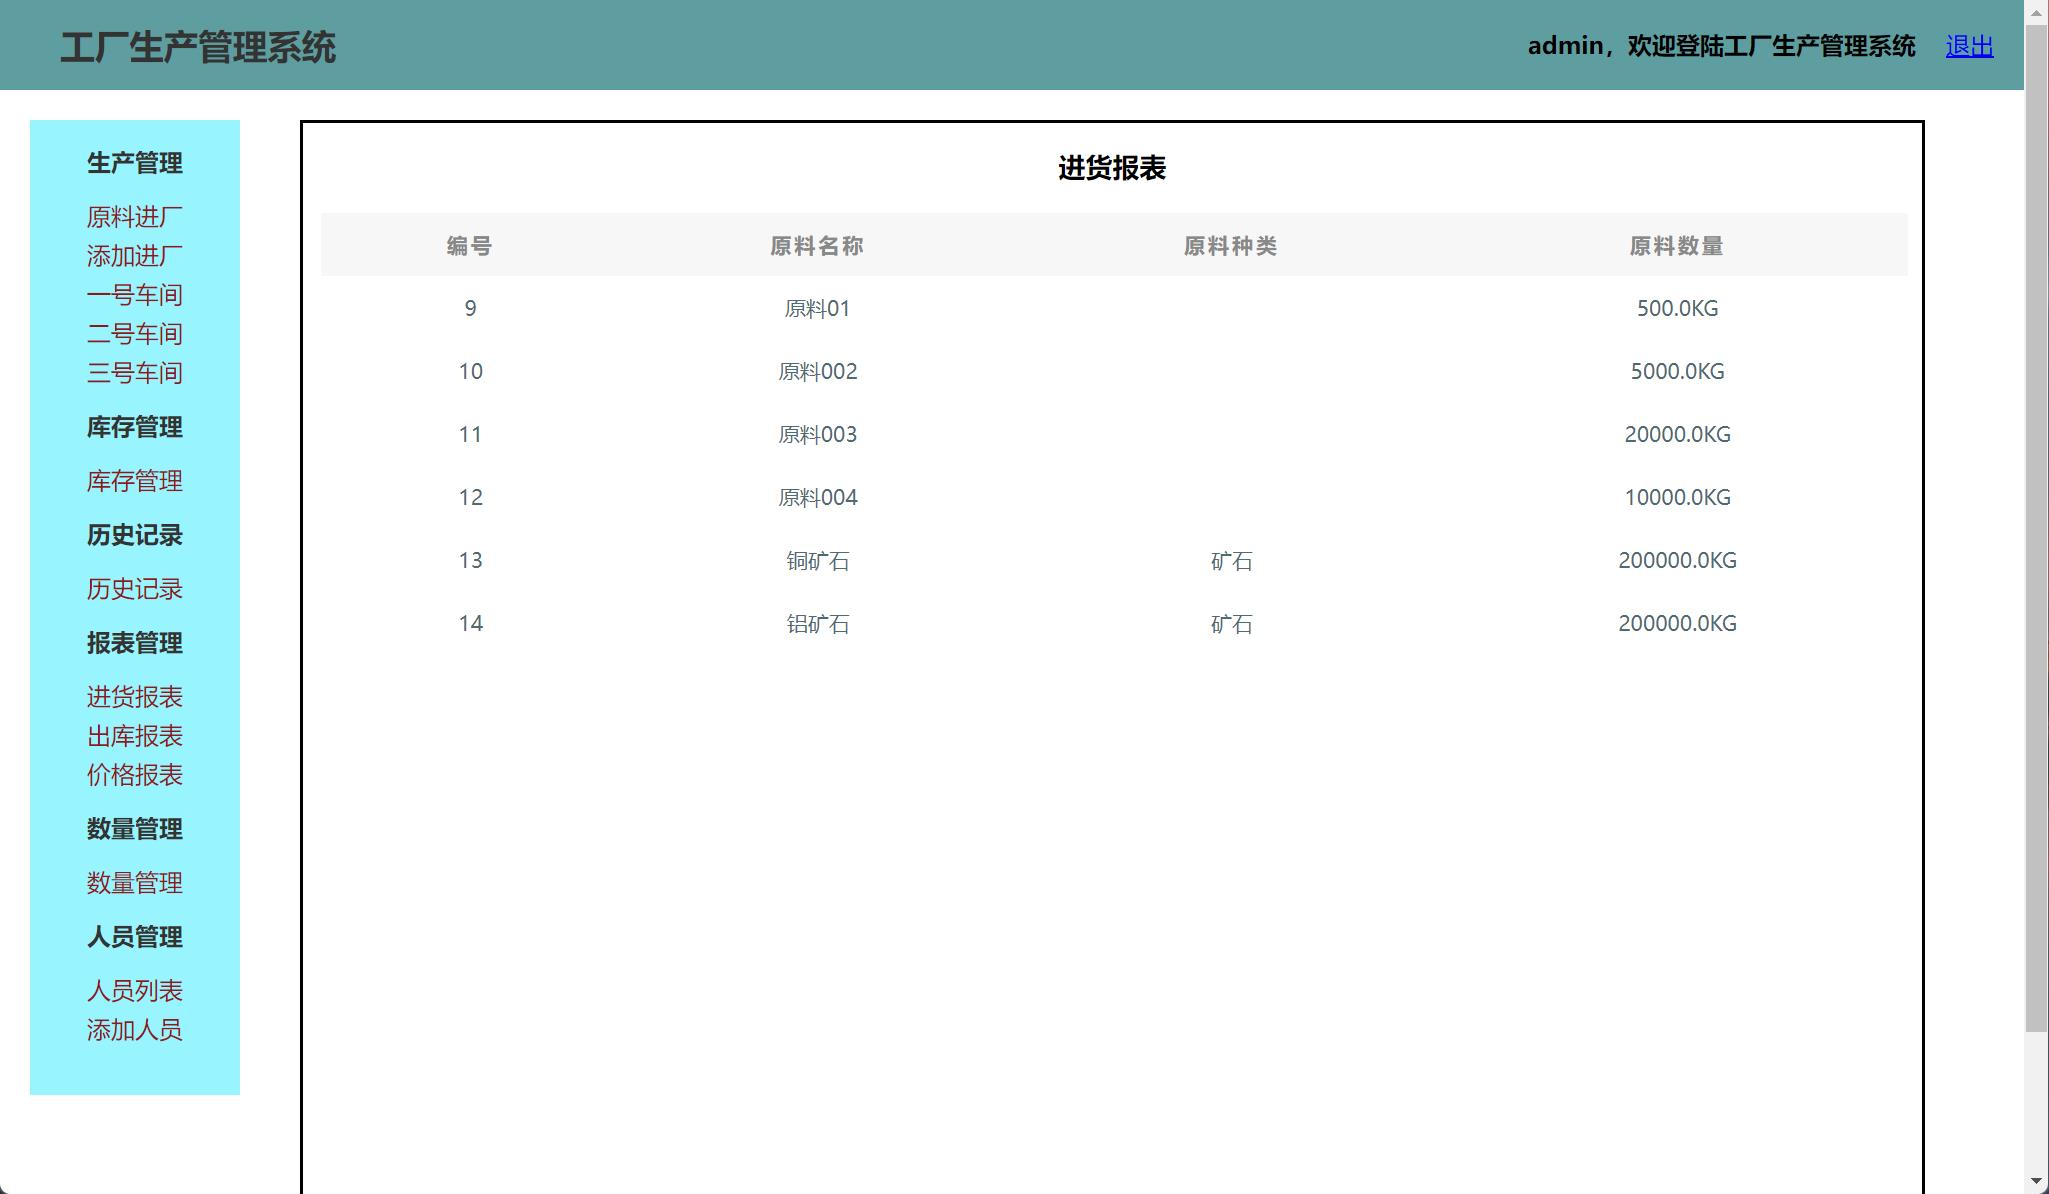Open the 一号车间 workshop page

point(134,294)
